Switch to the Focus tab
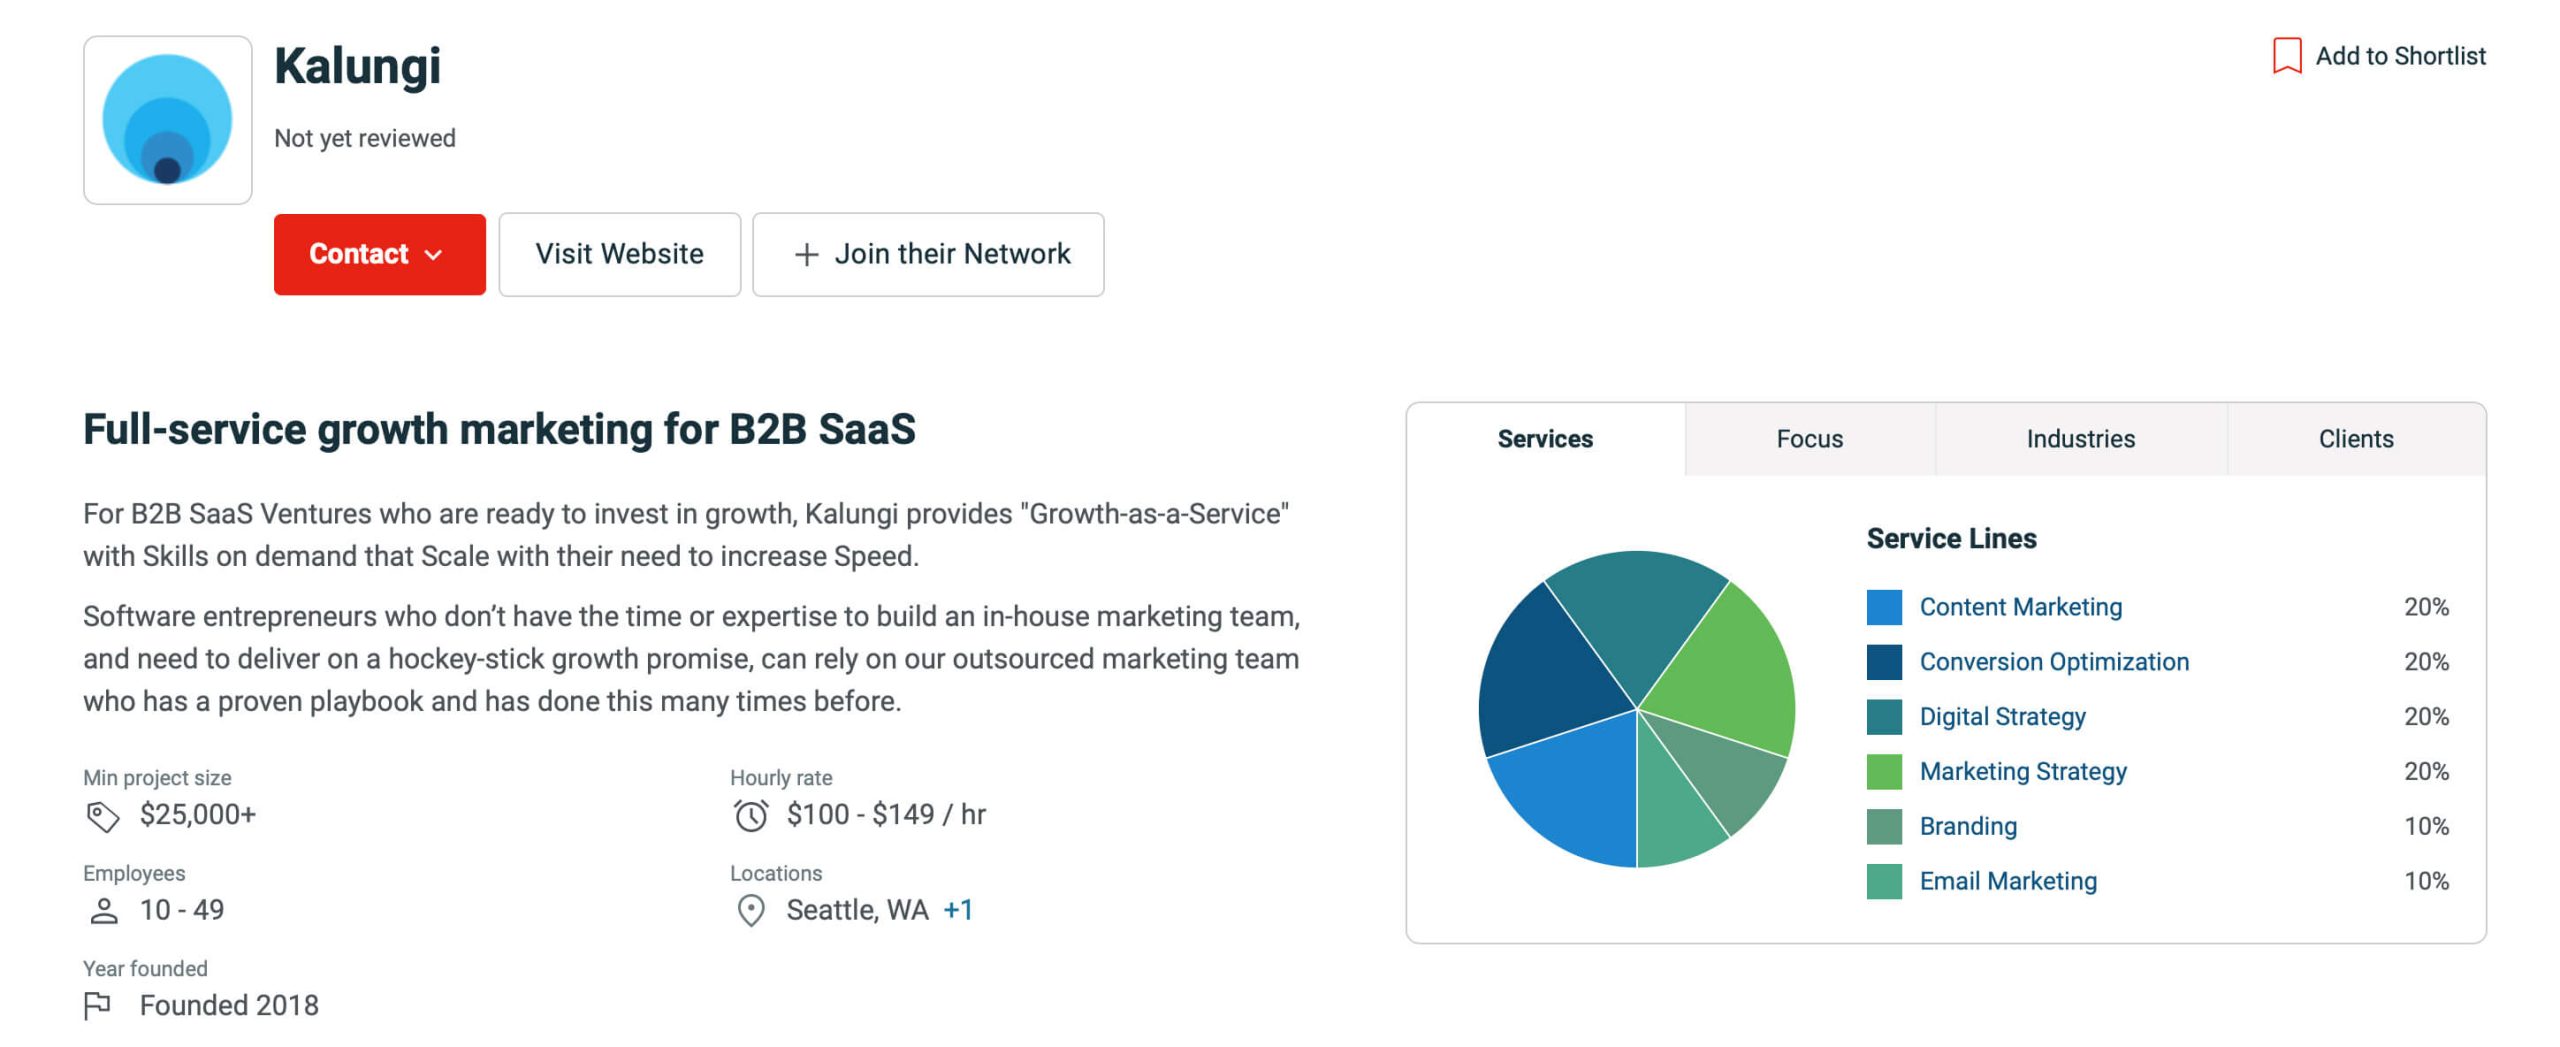This screenshot has width=2560, height=1047. pyautogui.click(x=1809, y=439)
